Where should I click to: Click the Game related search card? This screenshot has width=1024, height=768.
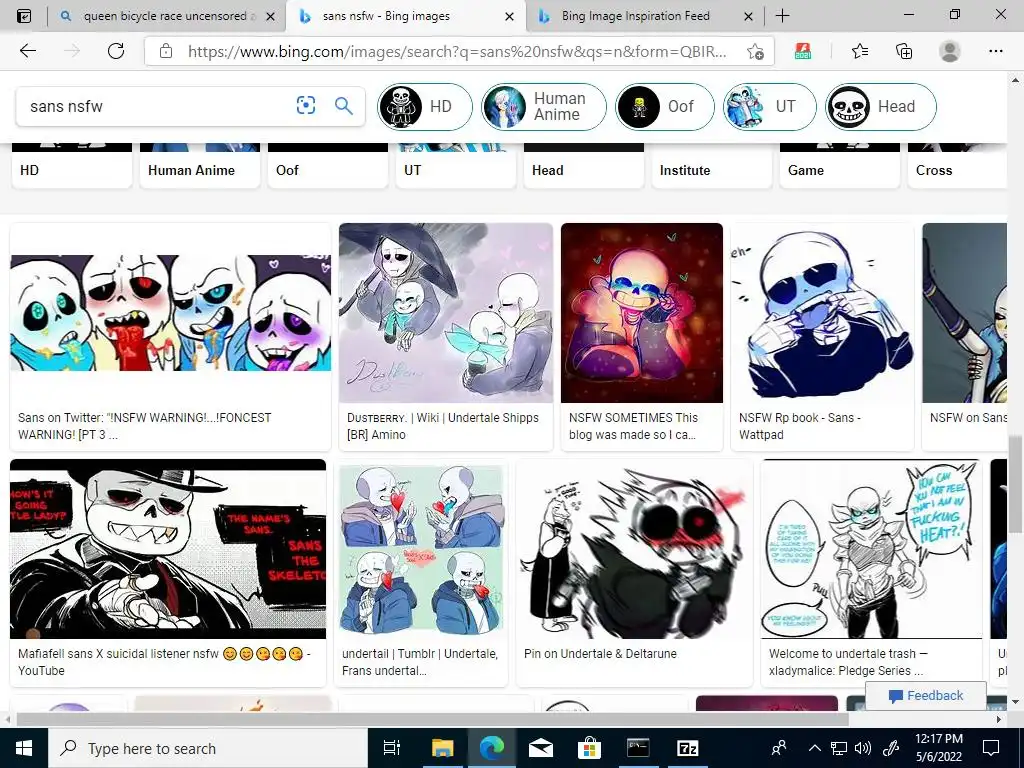840,166
